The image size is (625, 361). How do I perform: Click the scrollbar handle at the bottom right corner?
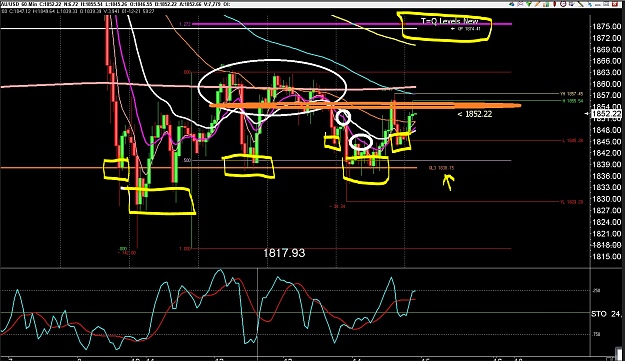click(x=619, y=353)
